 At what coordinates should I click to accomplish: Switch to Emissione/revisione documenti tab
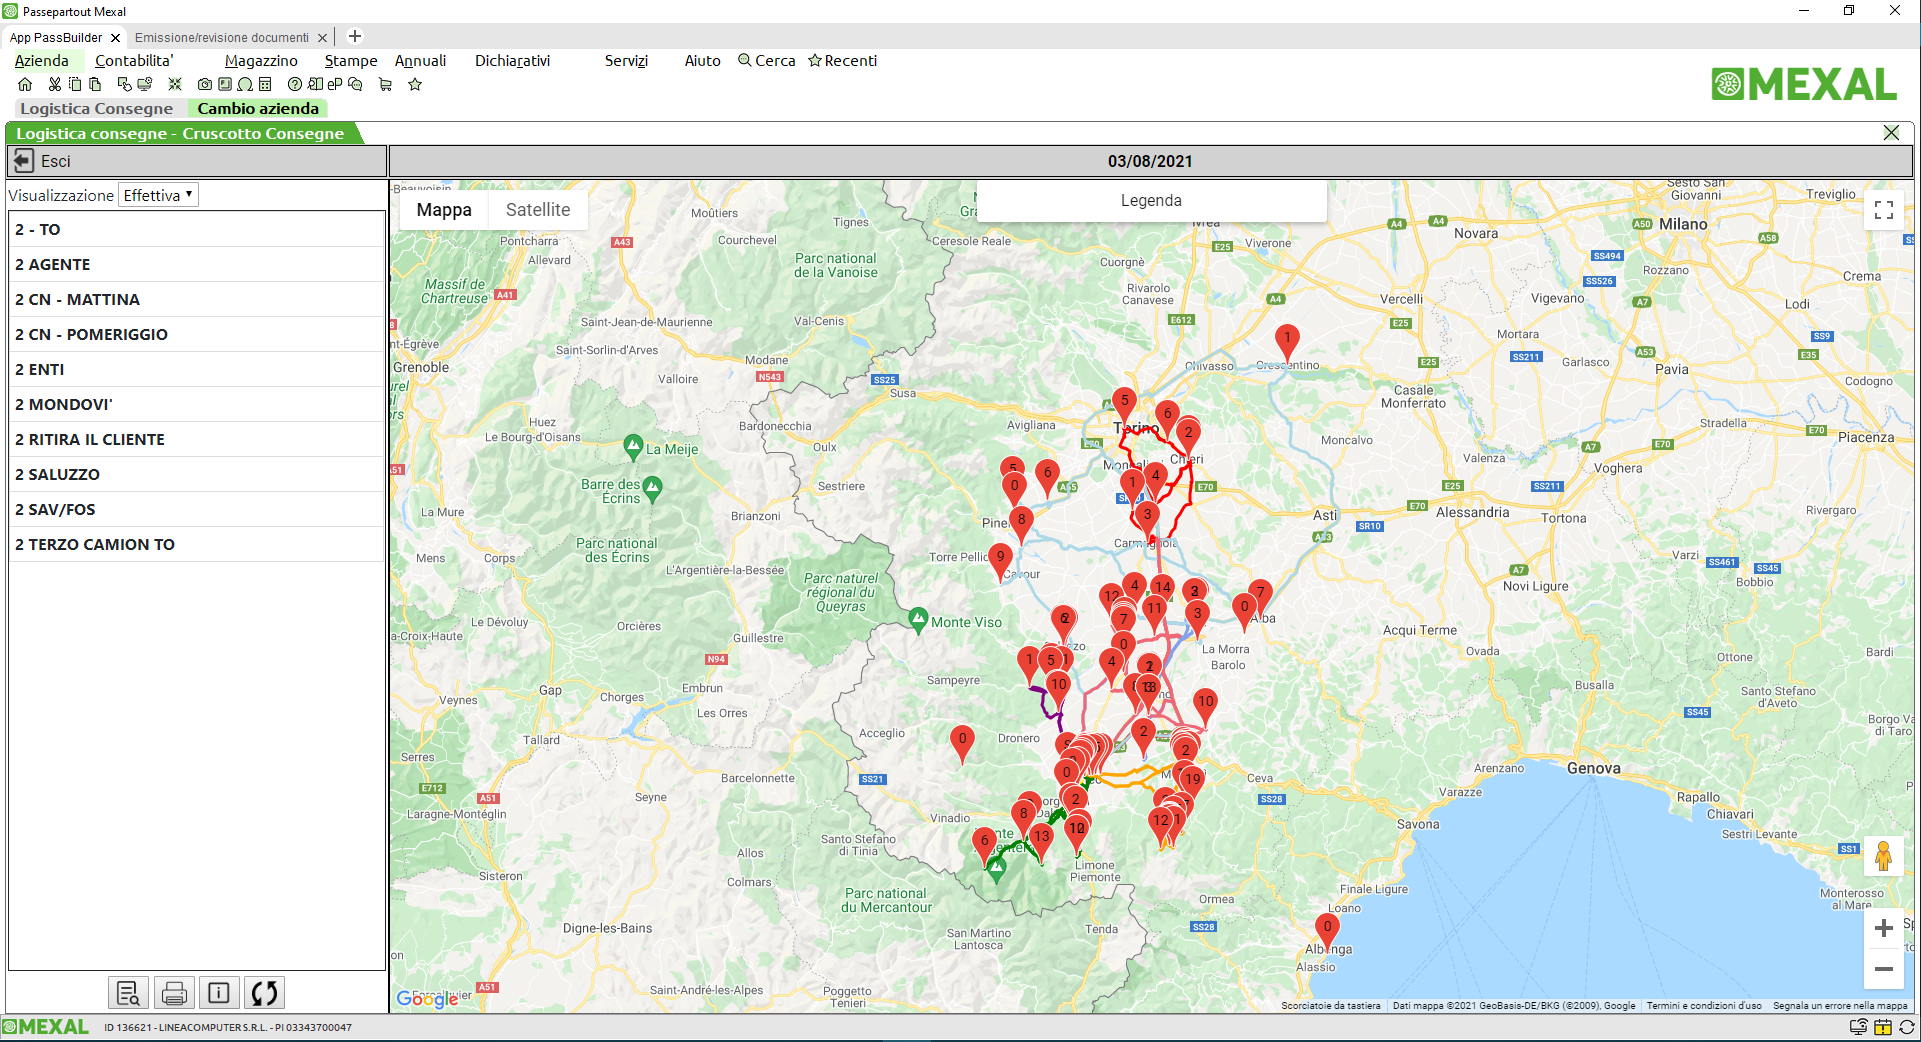pos(222,38)
